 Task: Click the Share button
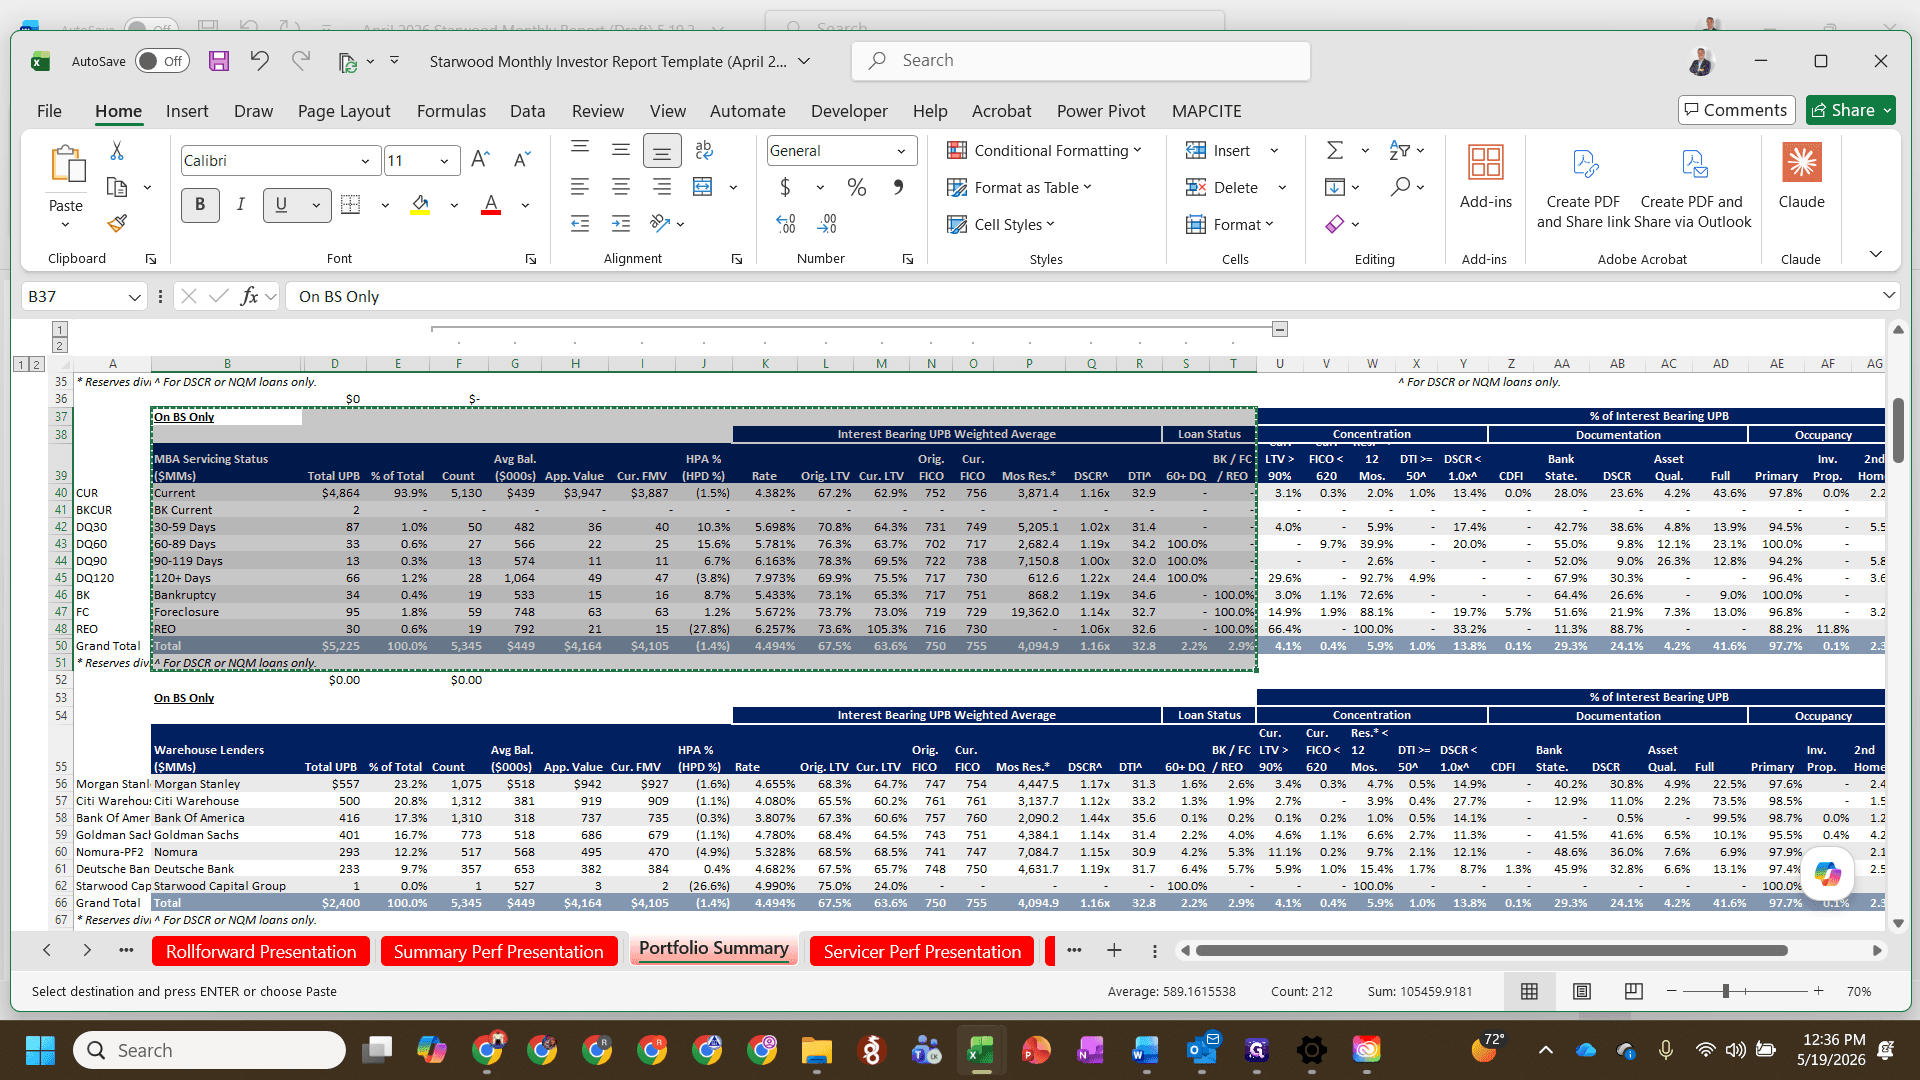point(1850,110)
